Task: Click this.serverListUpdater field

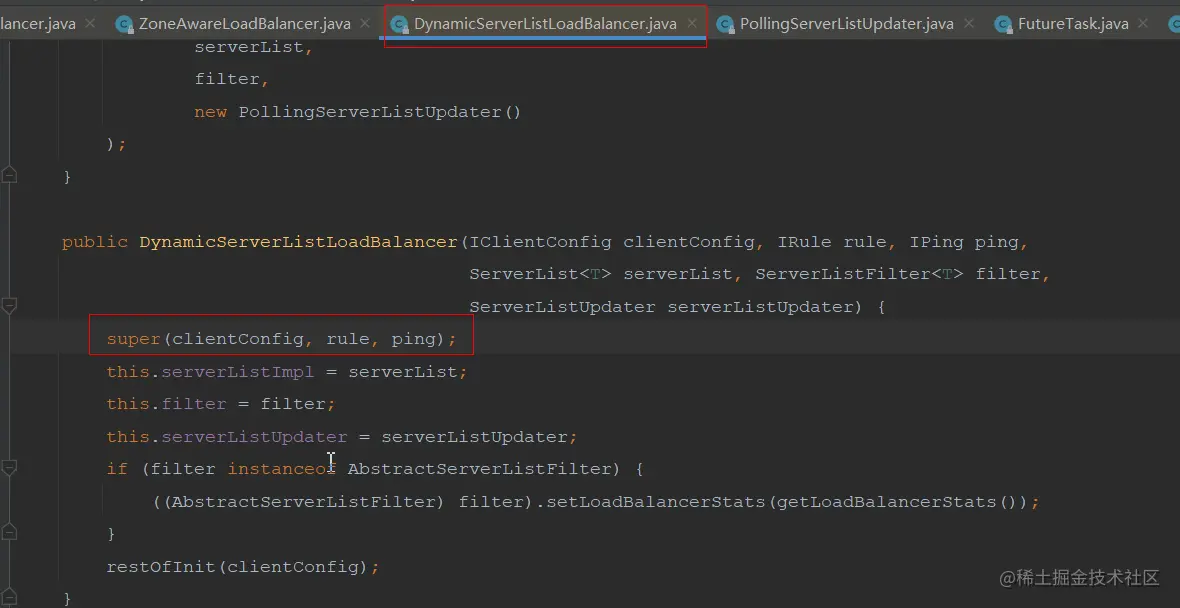Action: click(x=254, y=436)
